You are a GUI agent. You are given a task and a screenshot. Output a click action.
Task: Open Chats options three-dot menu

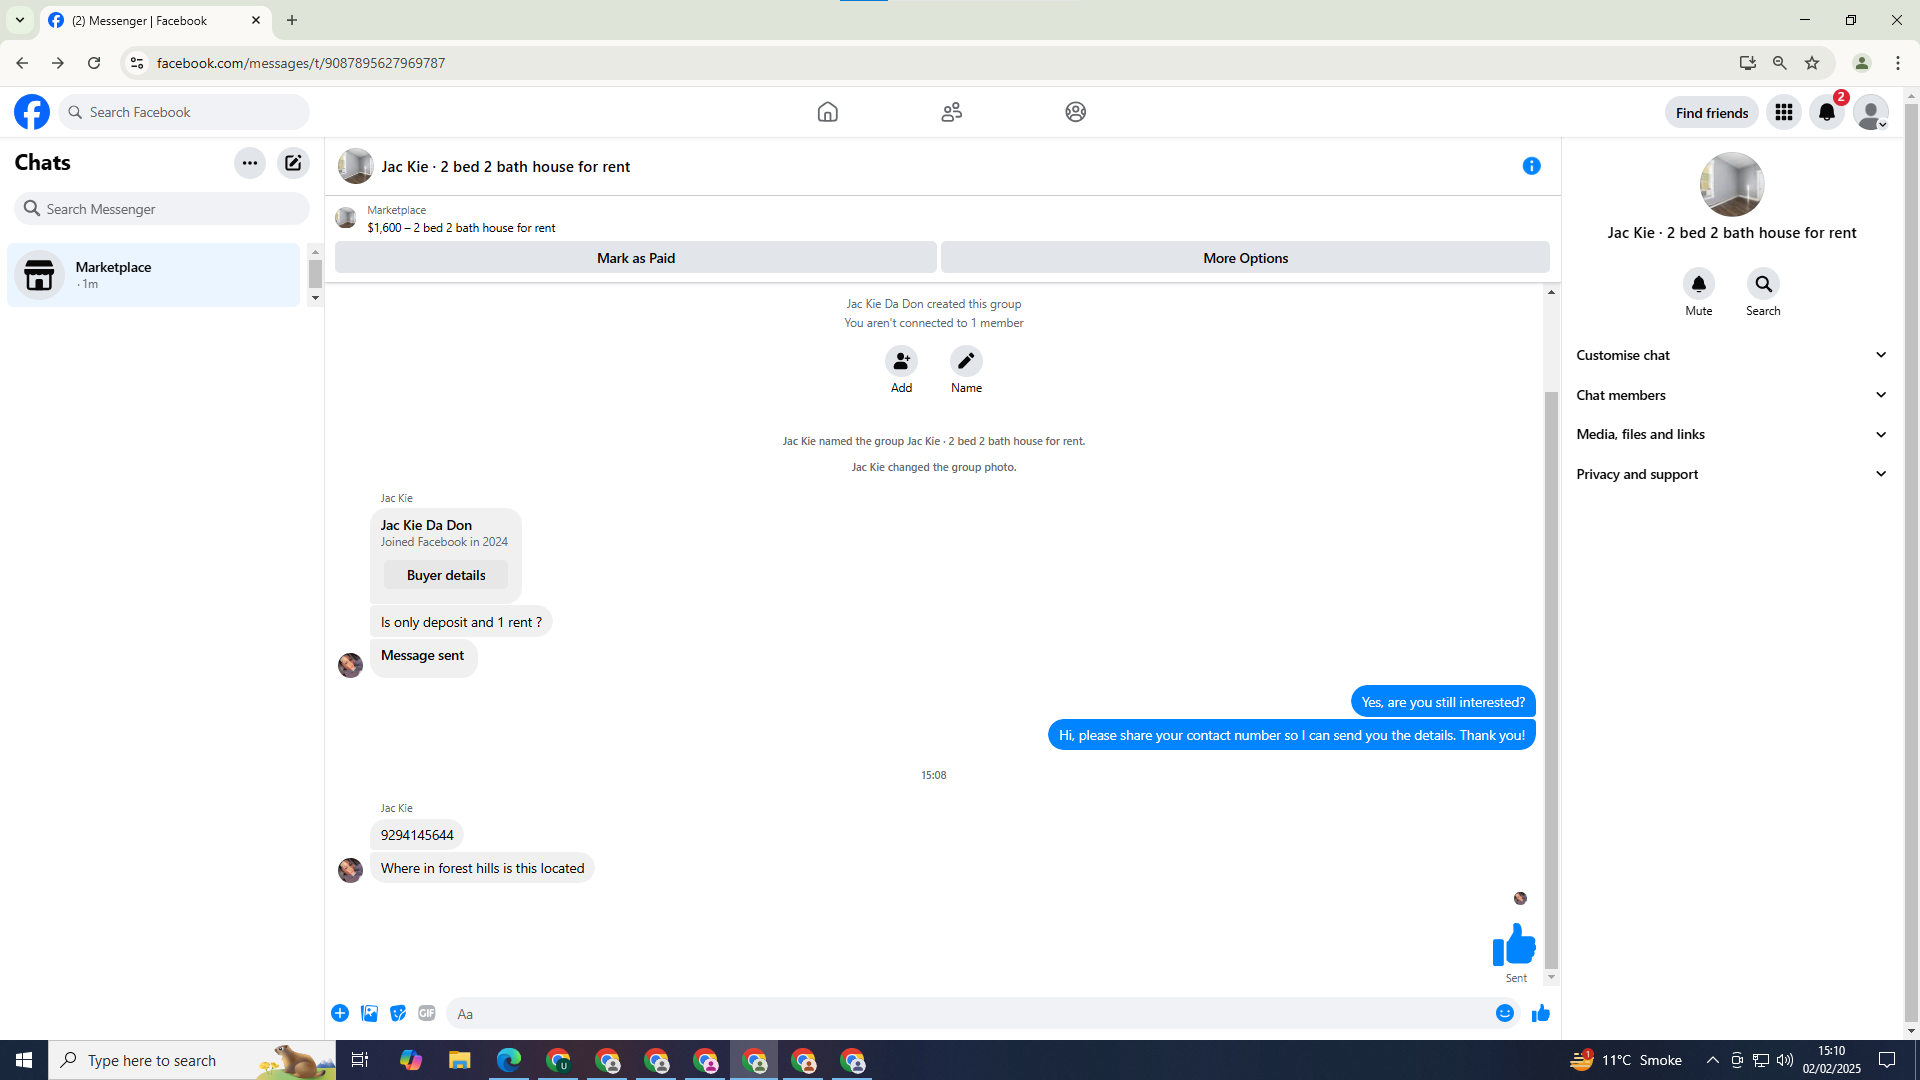250,163
